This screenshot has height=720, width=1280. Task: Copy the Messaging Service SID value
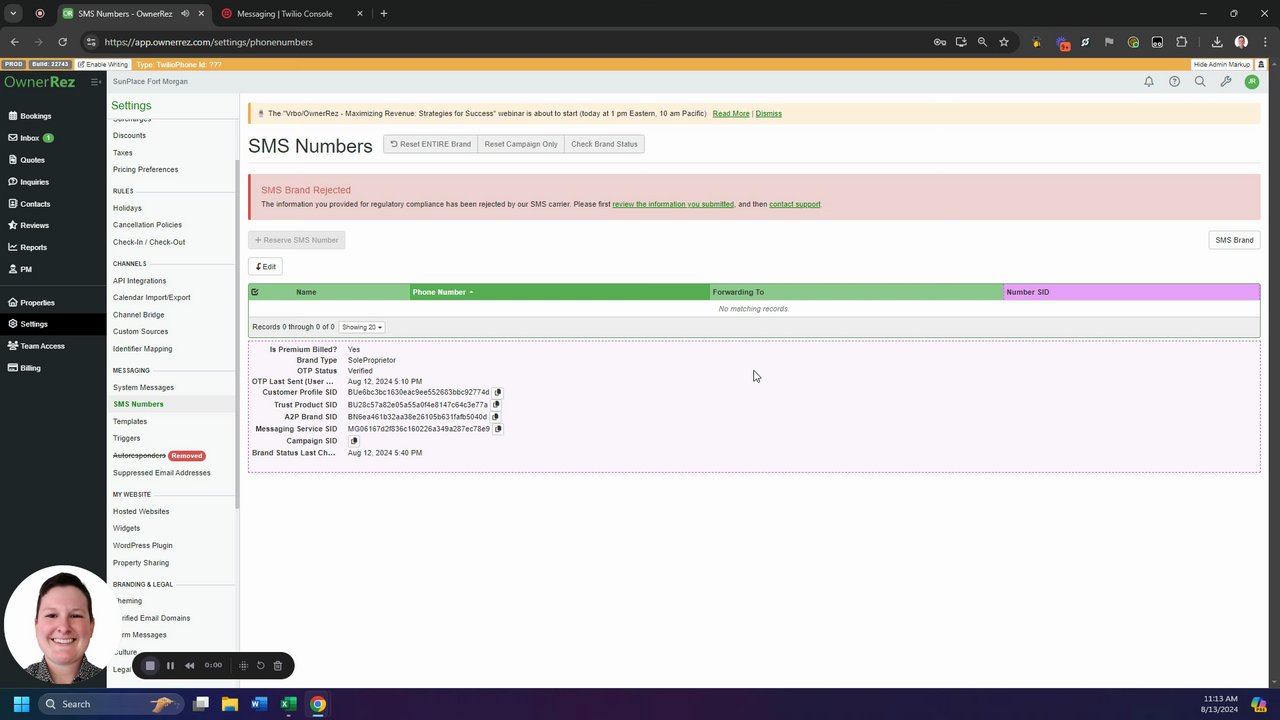click(x=498, y=429)
